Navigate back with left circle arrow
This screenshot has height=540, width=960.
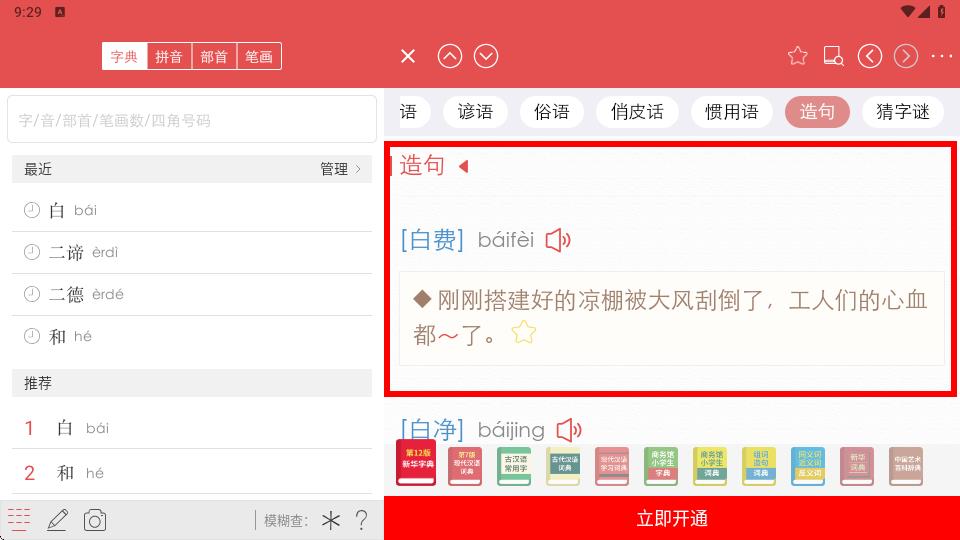[869, 56]
